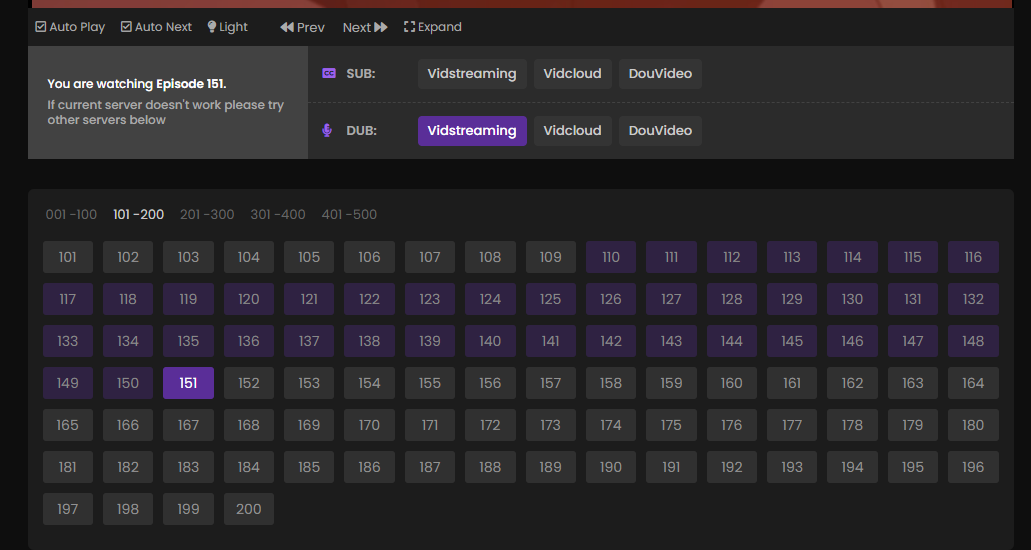Screen dimensions: 1031x550
Task: Switch to episode range 301-400
Action: click(x=278, y=214)
